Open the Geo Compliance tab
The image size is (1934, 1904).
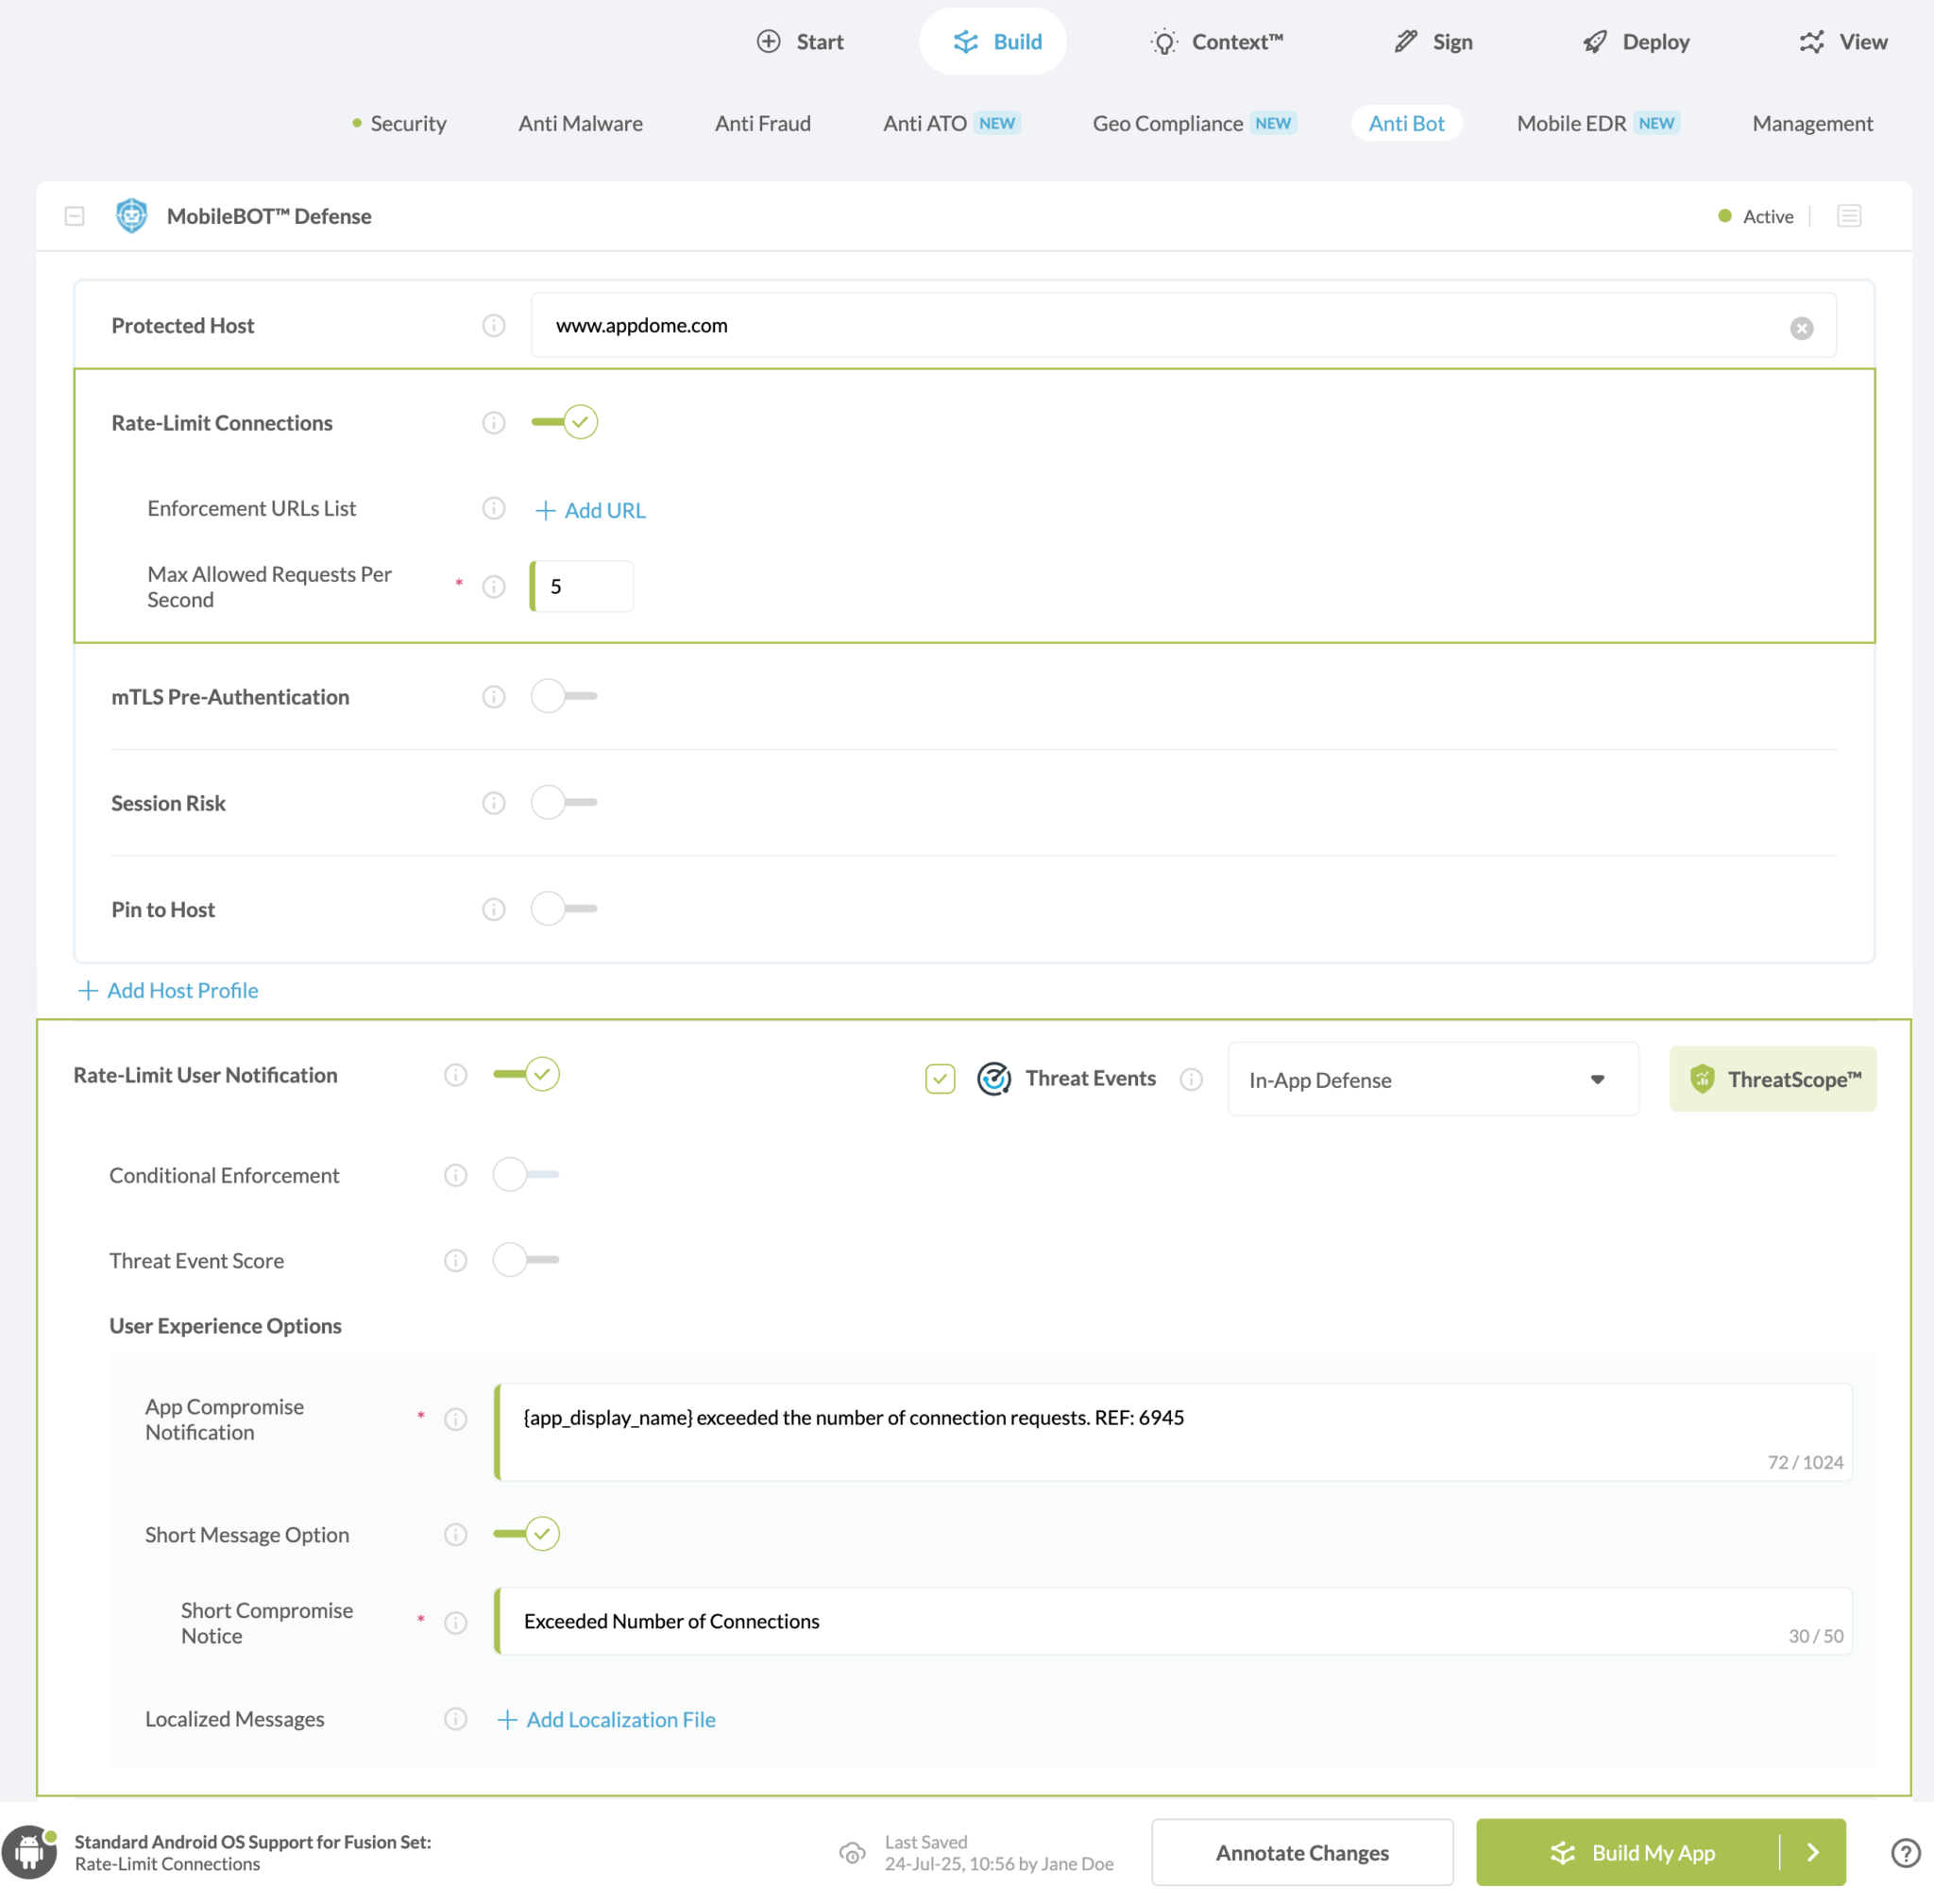1167,123
